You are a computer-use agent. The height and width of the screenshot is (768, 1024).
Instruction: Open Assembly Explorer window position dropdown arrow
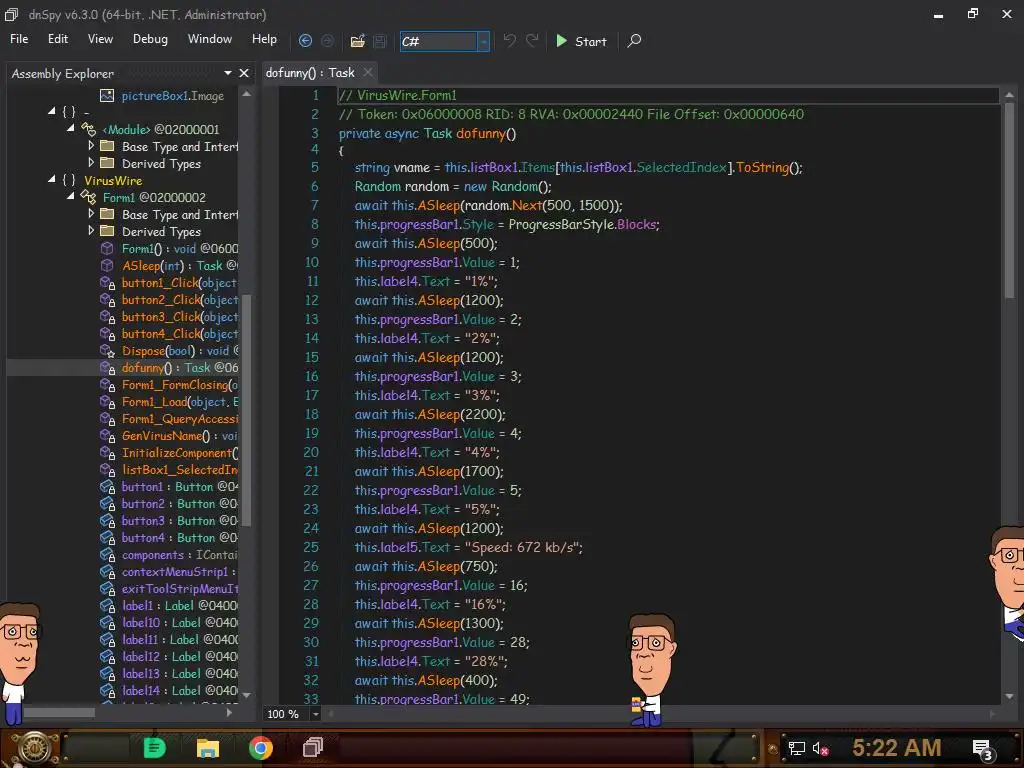point(227,73)
